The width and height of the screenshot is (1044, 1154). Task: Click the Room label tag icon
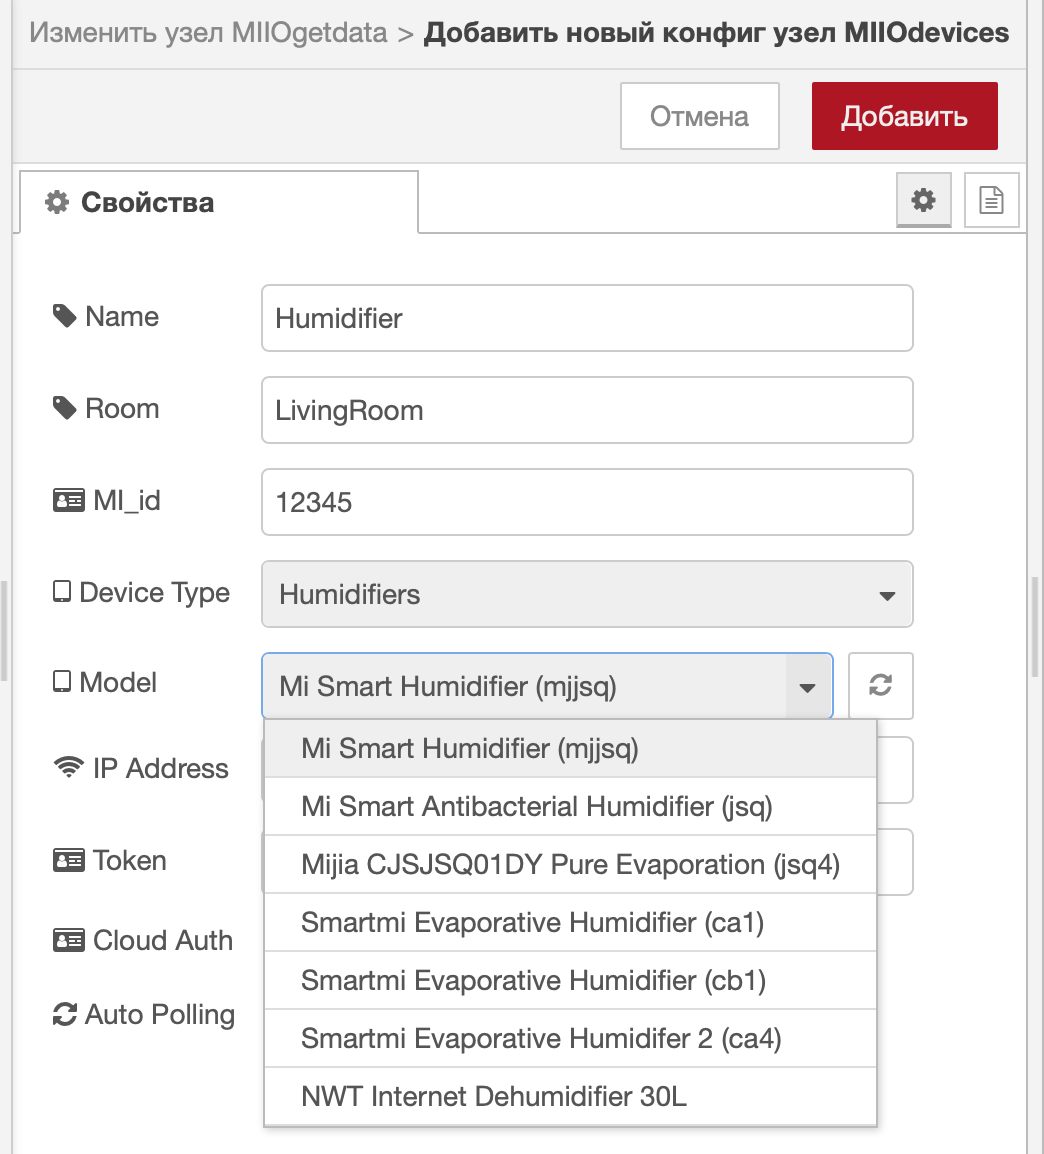point(65,408)
